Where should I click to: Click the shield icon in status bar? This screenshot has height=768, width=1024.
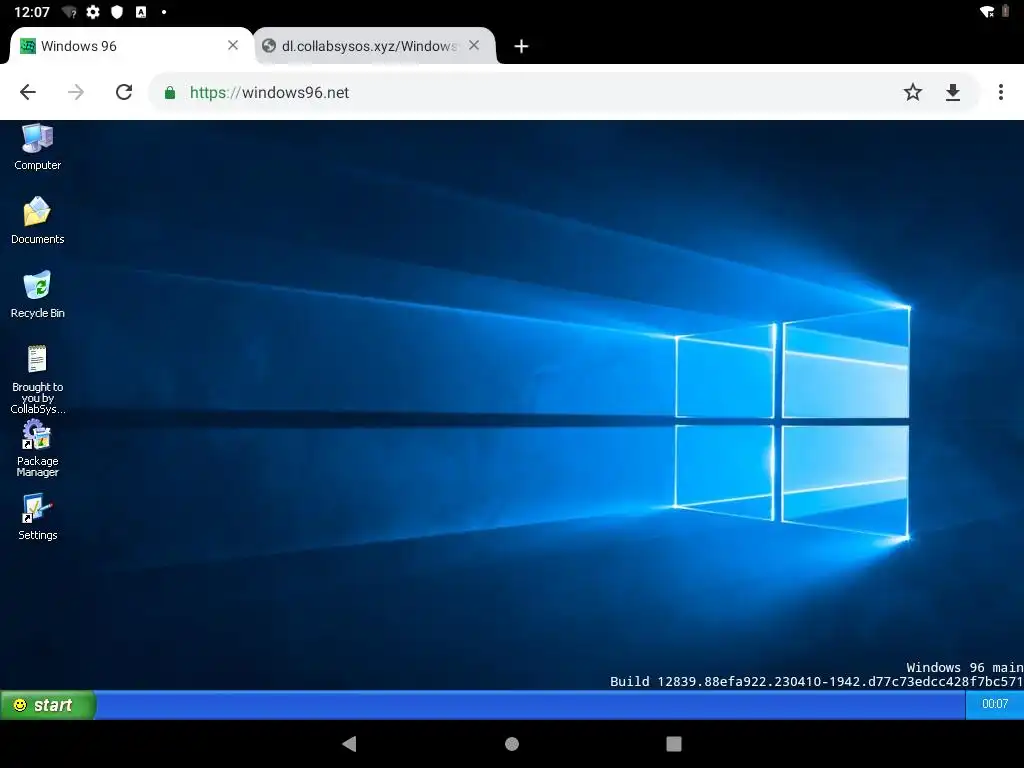pyautogui.click(x=117, y=12)
